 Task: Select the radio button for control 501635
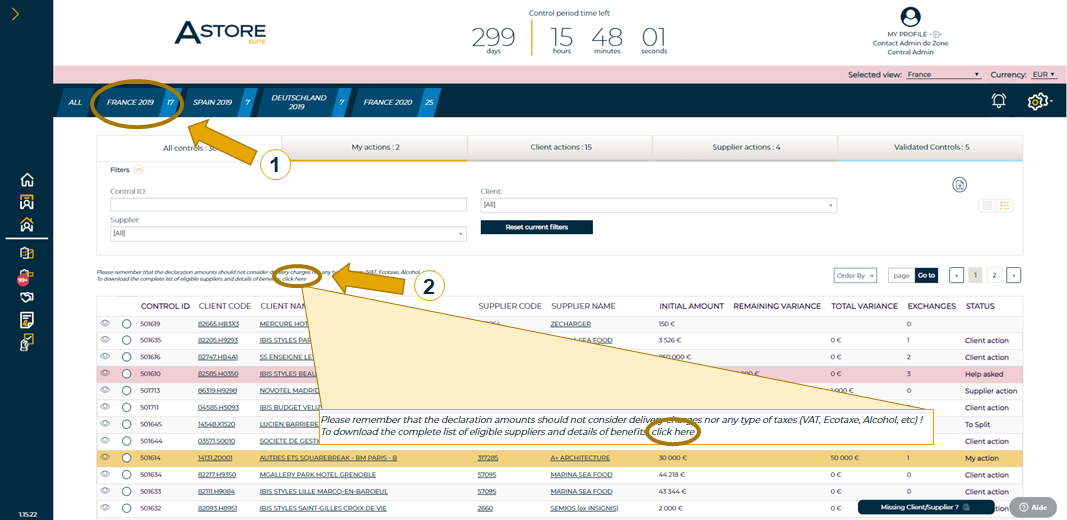(127, 340)
